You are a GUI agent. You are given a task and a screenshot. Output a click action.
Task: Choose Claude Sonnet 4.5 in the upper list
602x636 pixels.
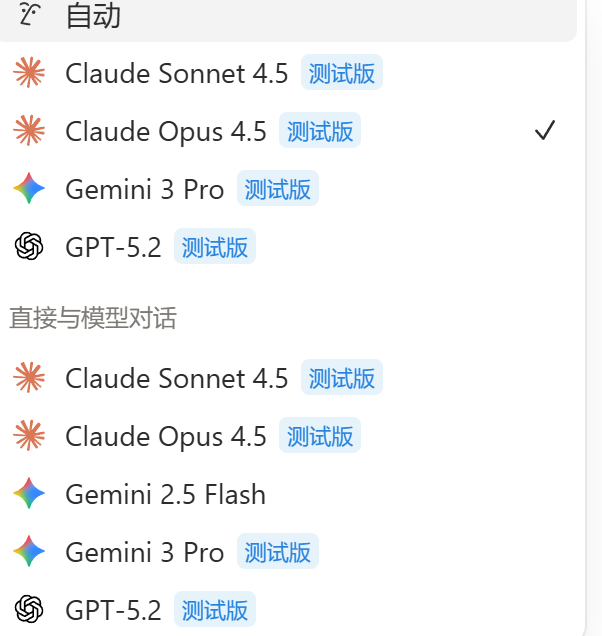tap(287, 73)
